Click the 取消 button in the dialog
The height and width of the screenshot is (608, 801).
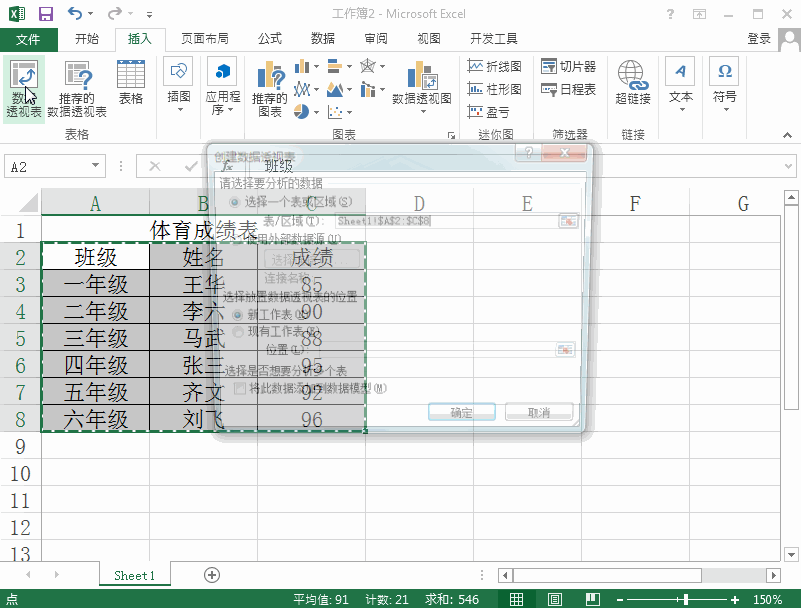(537, 411)
